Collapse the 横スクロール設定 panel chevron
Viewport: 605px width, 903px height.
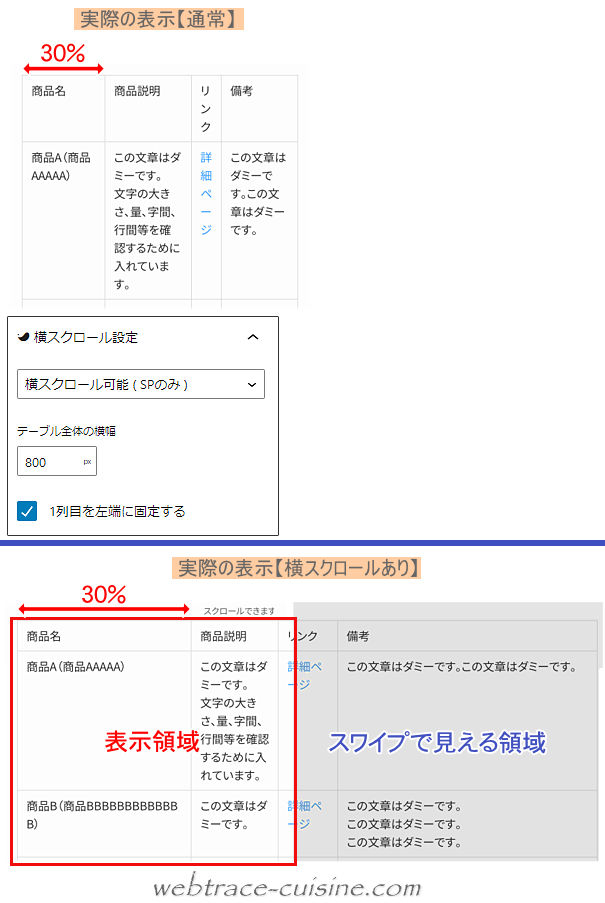point(253,337)
